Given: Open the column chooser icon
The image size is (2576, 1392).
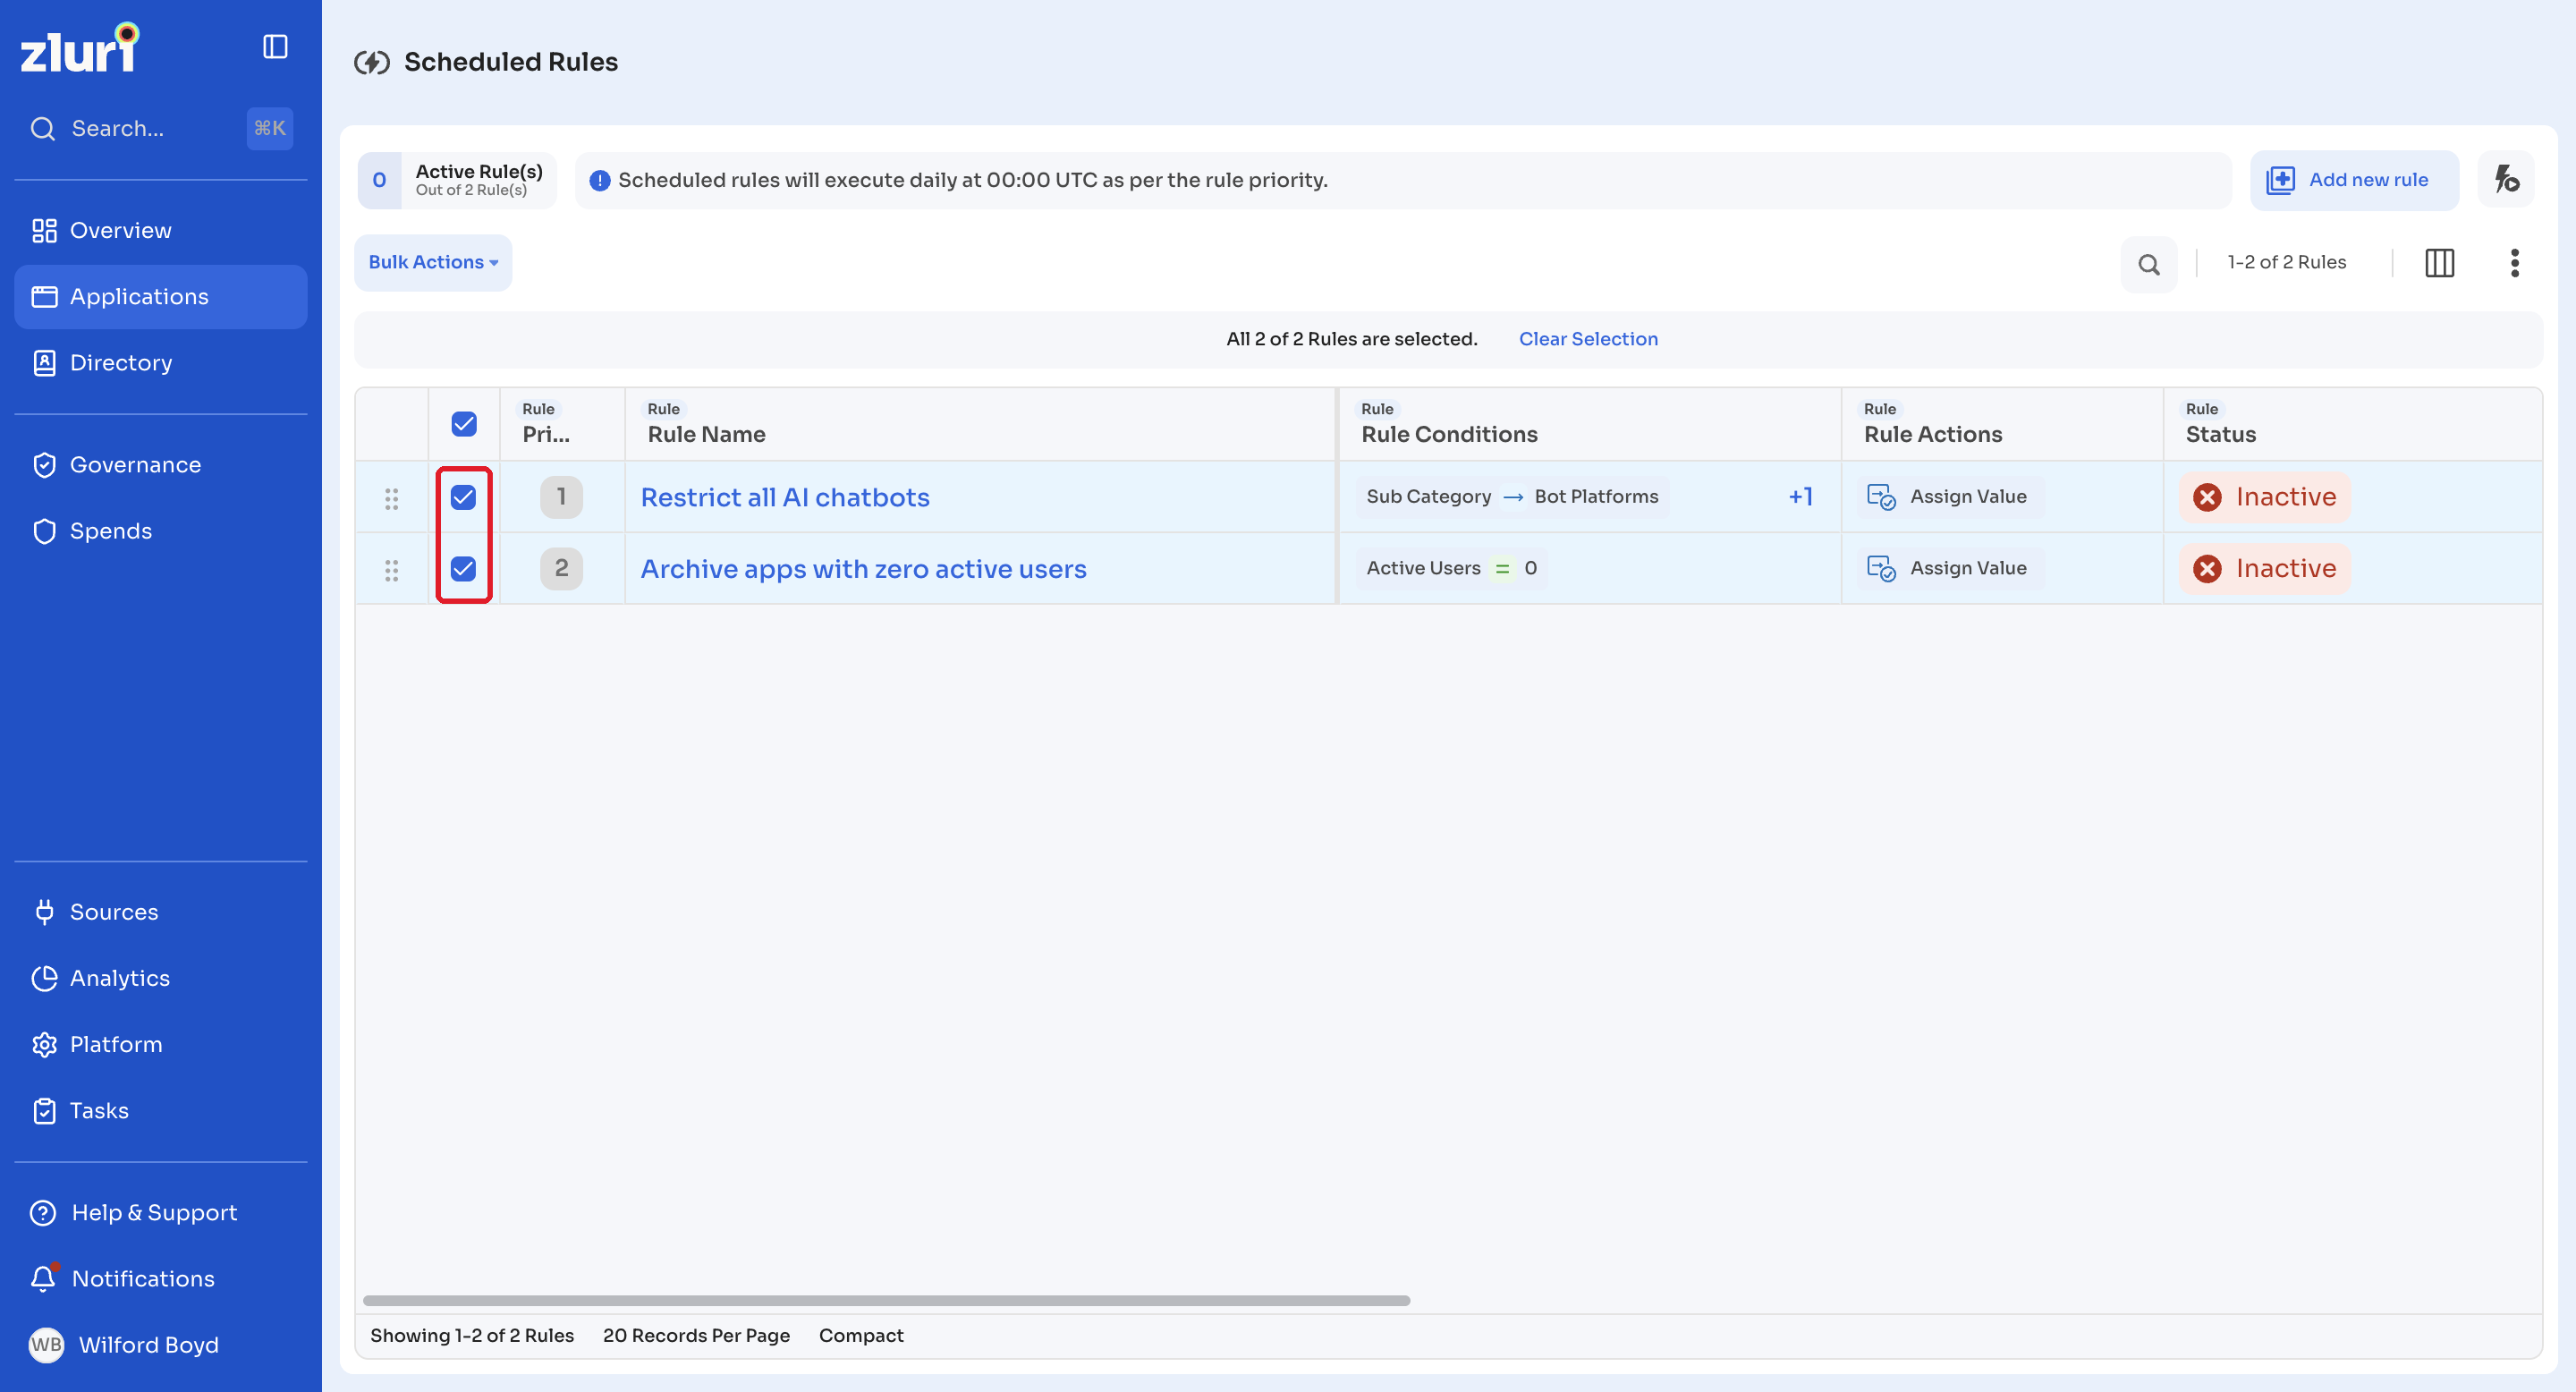Looking at the screenshot, I should (2440, 263).
